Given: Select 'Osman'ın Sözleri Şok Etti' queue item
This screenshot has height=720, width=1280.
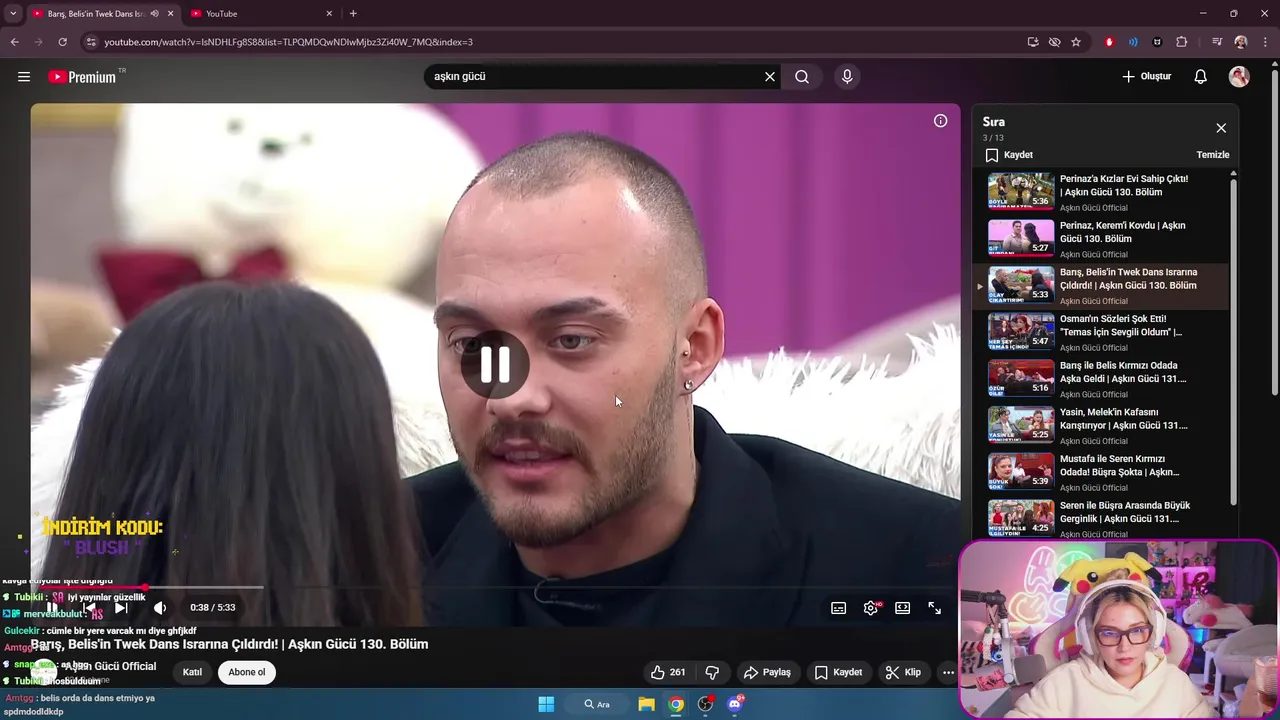Looking at the screenshot, I should pyautogui.click(x=1101, y=332).
